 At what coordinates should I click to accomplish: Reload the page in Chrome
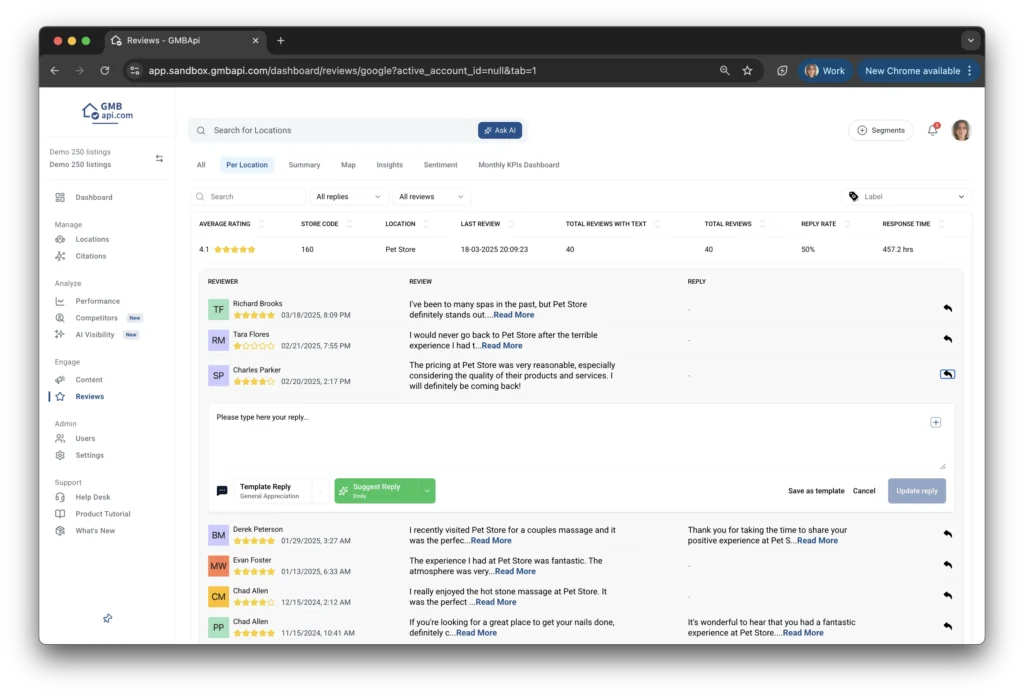pyautogui.click(x=105, y=71)
